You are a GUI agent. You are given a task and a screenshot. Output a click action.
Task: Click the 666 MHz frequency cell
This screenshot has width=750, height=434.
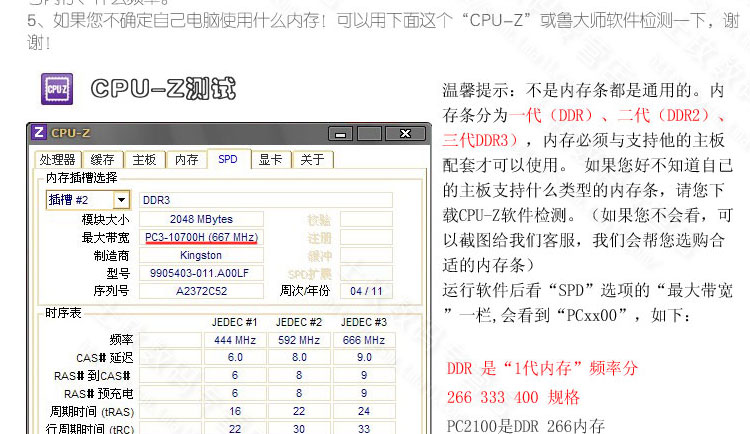click(364, 340)
